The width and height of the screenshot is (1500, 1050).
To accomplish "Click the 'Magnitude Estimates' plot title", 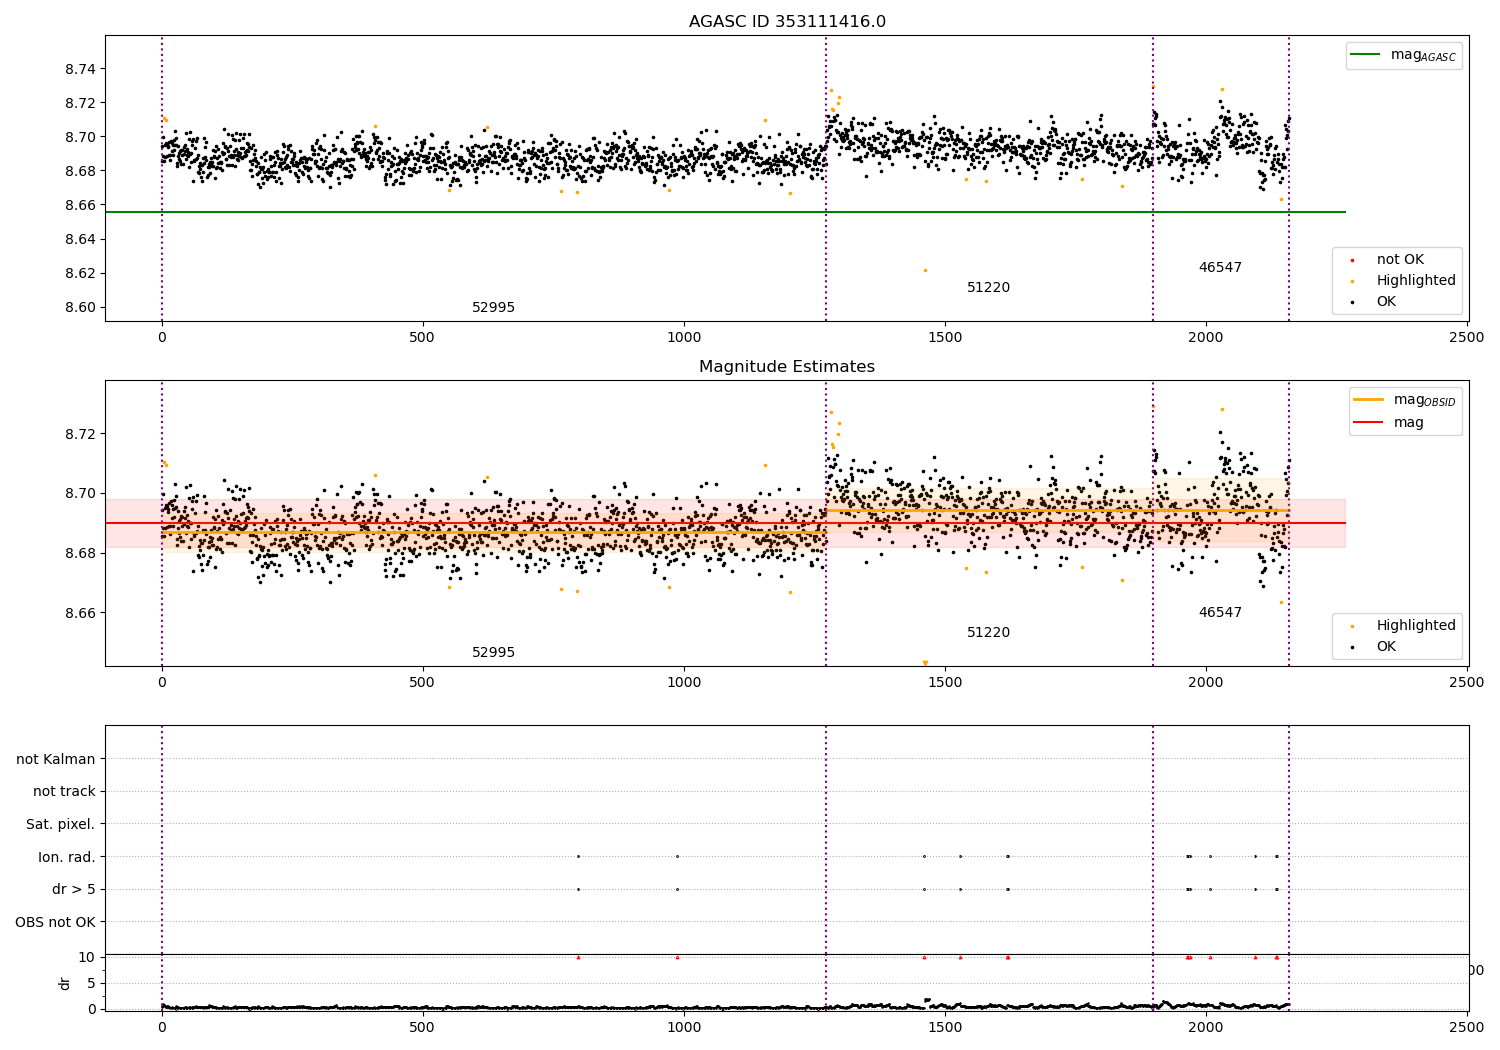I will 787,367.
